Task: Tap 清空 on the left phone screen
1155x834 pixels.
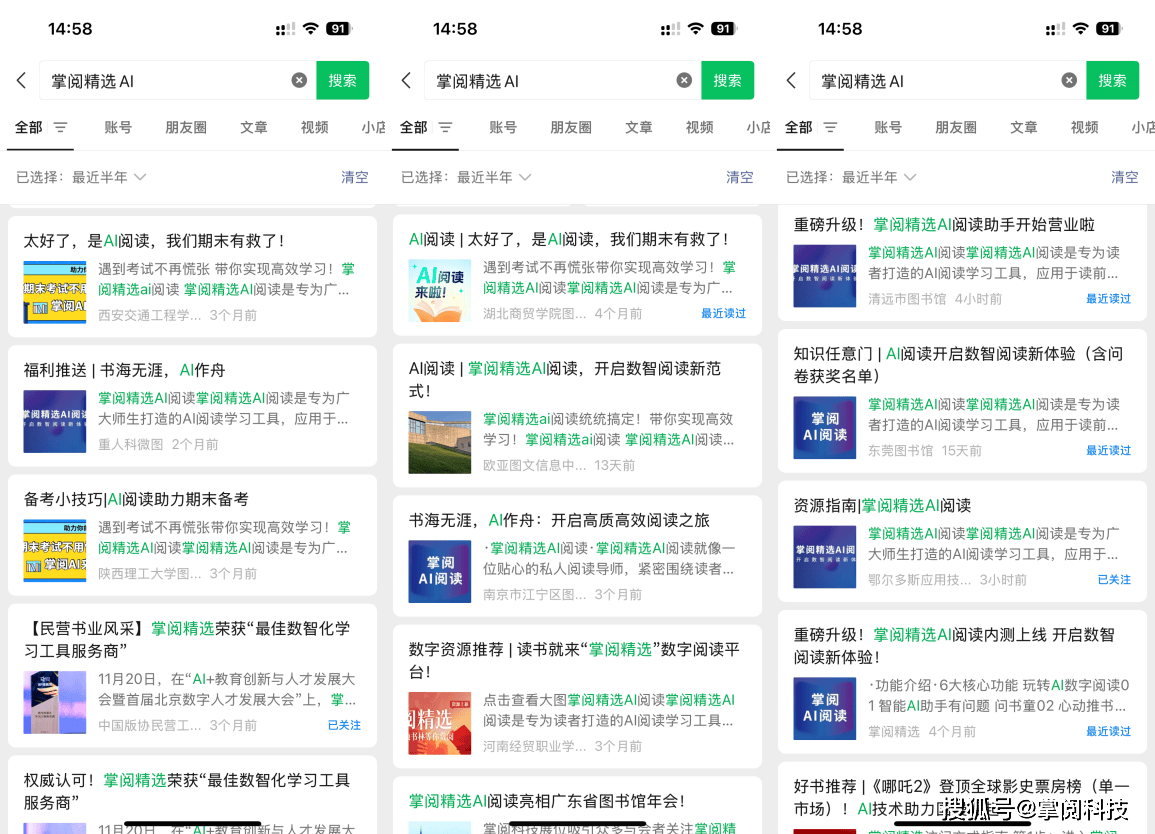Action: (354, 177)
